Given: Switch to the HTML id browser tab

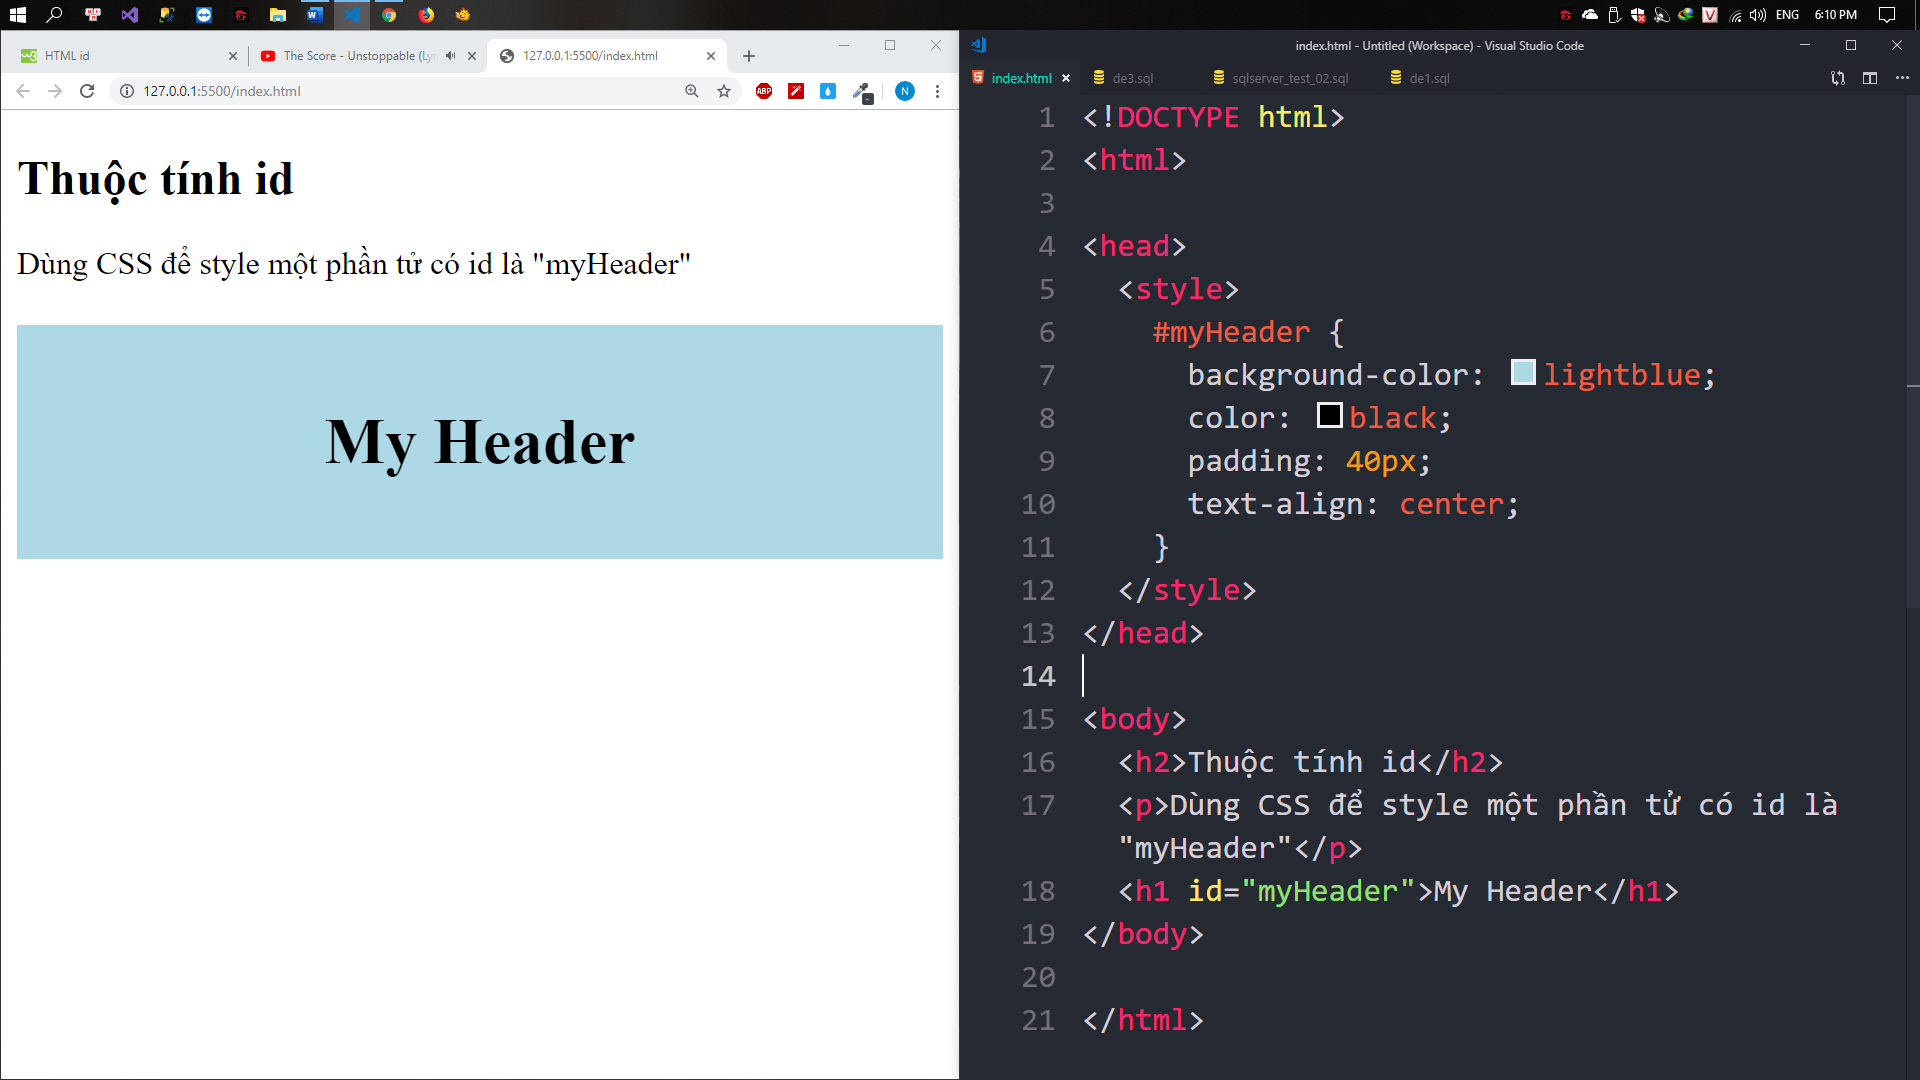Looking at the screenshot, I should pos(120,56).
